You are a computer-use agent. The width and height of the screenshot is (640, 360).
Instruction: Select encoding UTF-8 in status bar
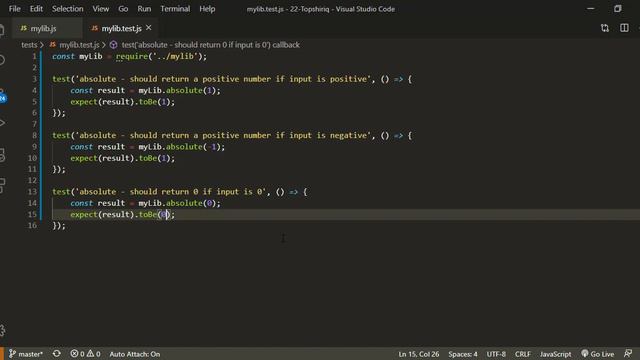click(x=496, y=354)
